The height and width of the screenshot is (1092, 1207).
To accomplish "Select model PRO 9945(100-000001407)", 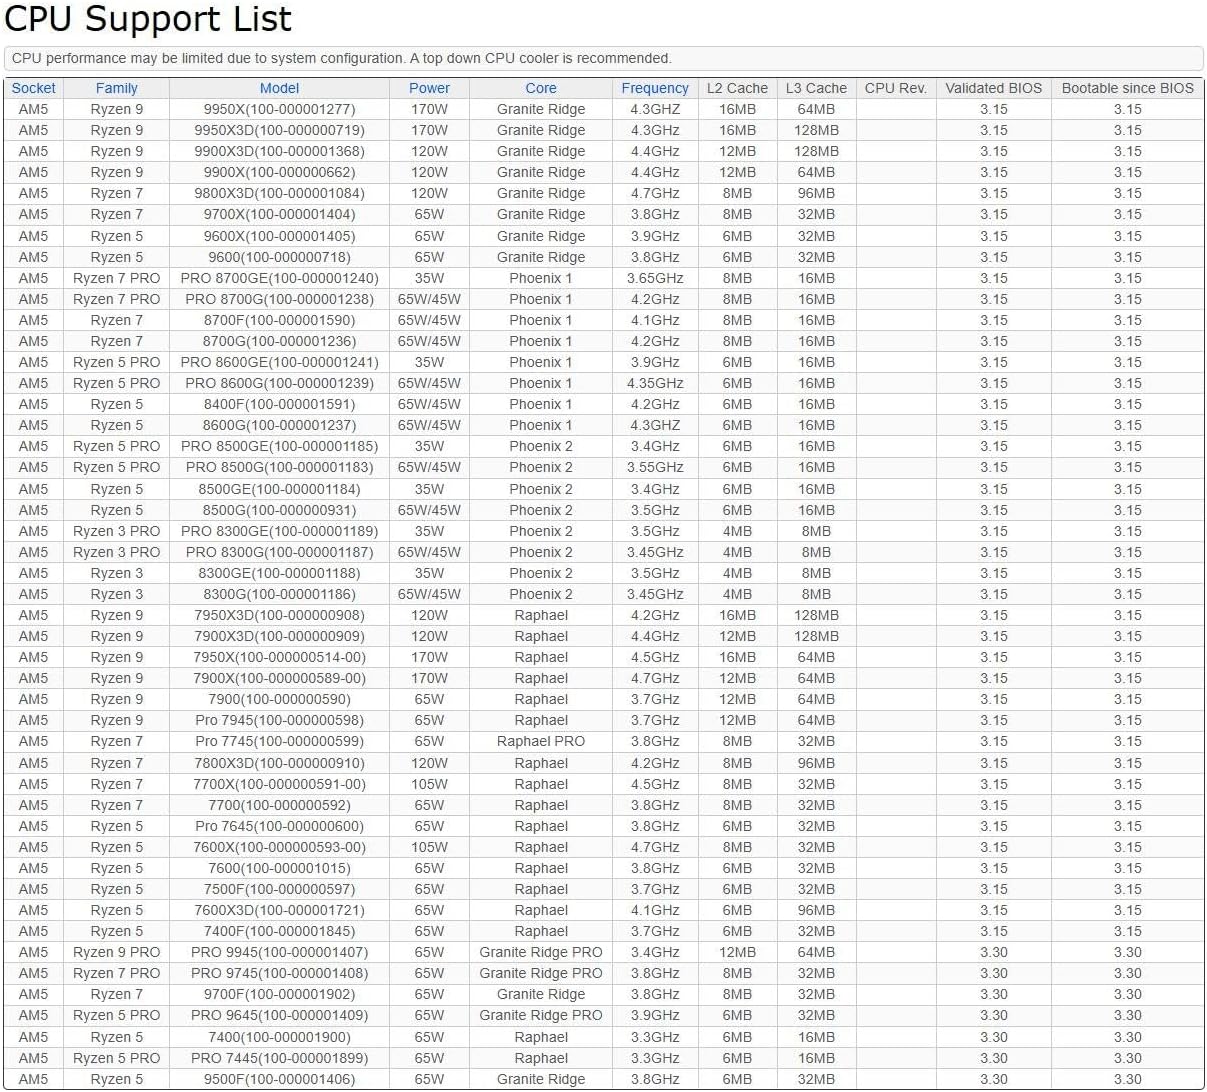I will click(x=279, y=952).
